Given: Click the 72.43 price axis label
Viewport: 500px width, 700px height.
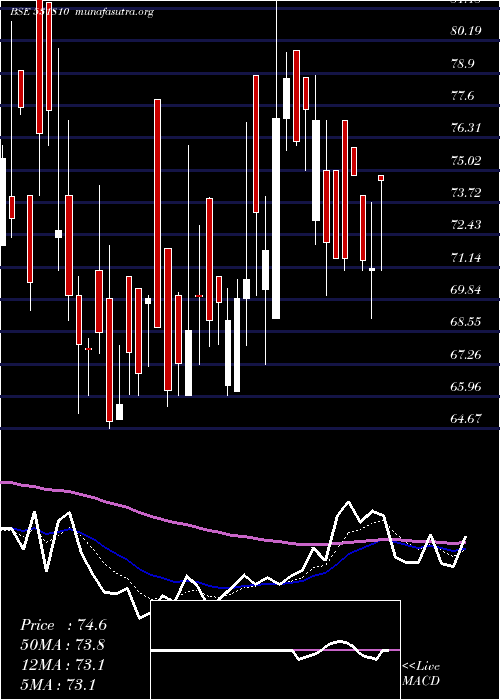Looking at the screenshot, I should 467,225.
